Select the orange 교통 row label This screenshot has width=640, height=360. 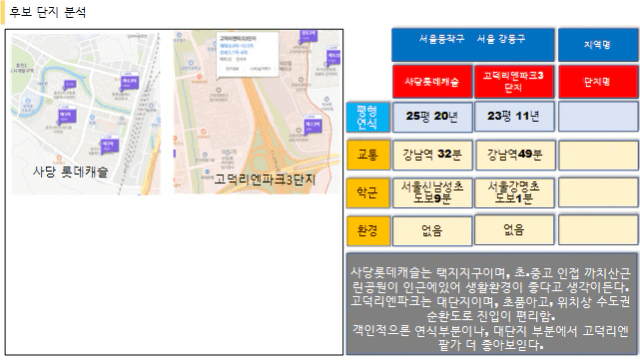tap(368, 155)
